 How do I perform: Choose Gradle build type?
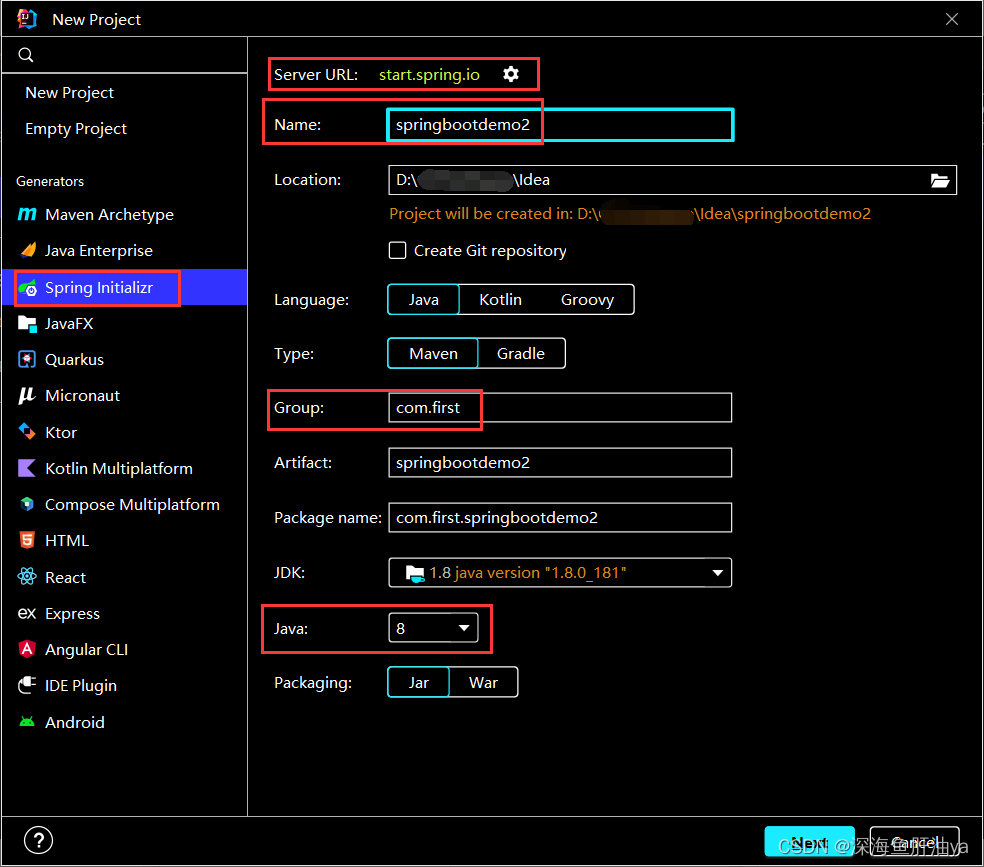521,354
